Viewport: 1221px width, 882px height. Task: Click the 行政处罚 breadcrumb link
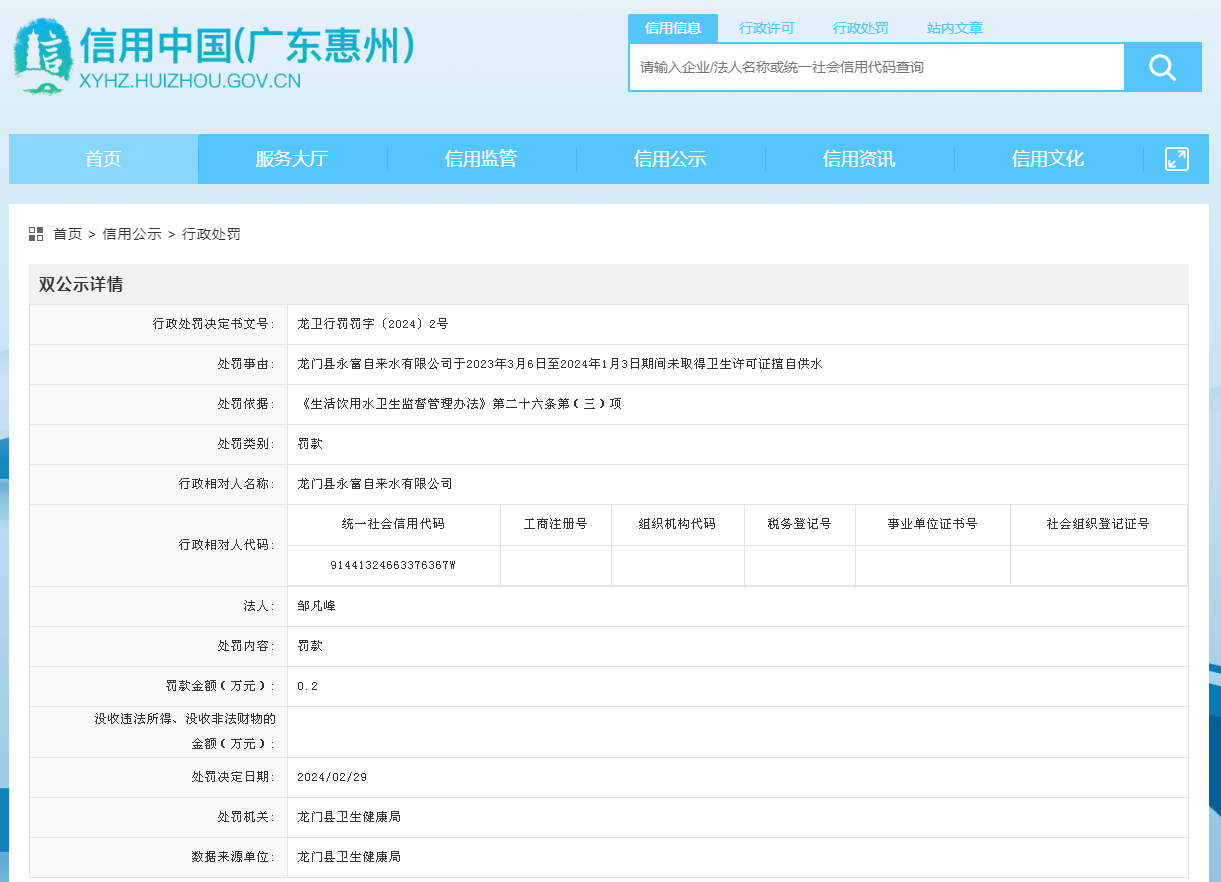click(x=211, y=234)
